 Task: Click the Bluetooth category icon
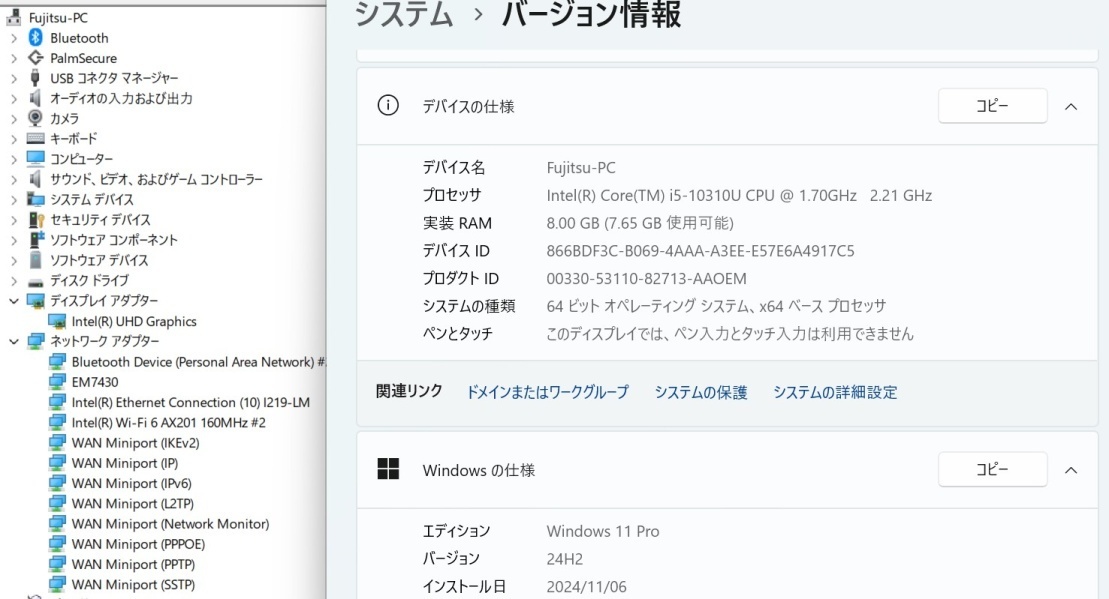pos(35,37)
